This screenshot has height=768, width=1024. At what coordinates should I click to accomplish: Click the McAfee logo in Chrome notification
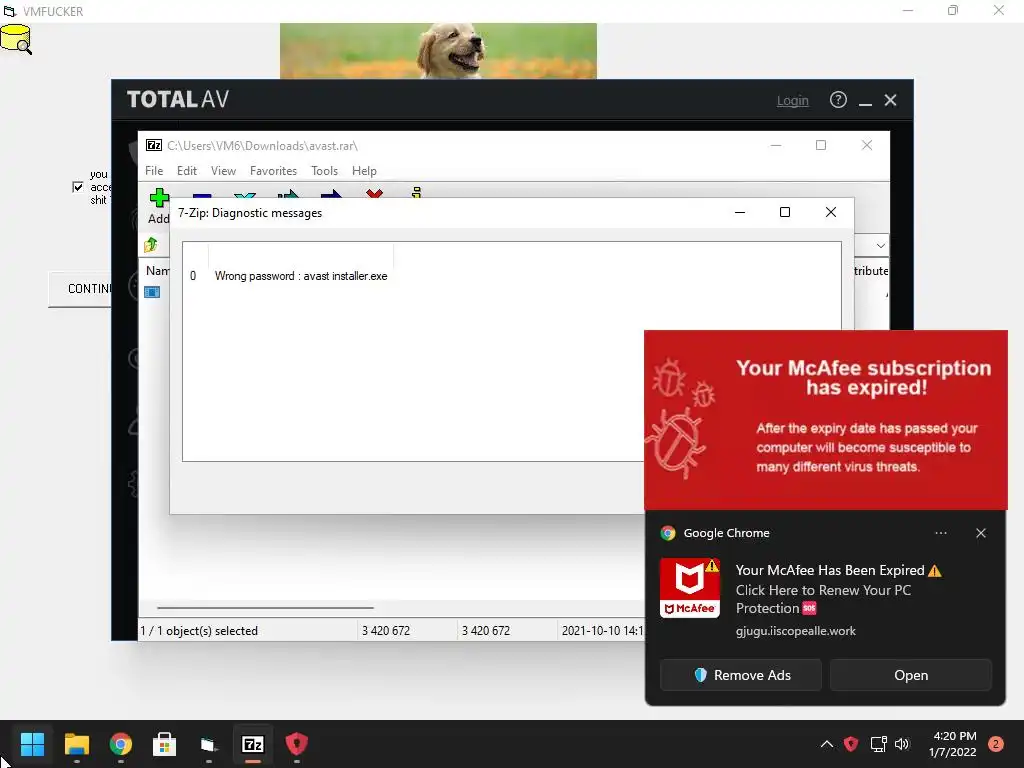690,588
